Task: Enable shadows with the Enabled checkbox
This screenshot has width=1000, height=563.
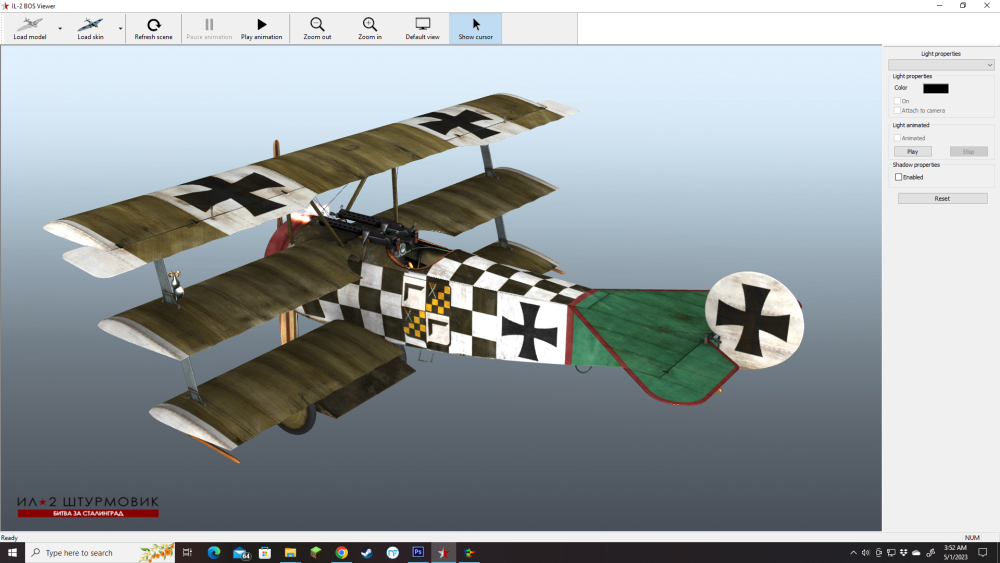Action: pyautogui.click(x=898, y=177)
